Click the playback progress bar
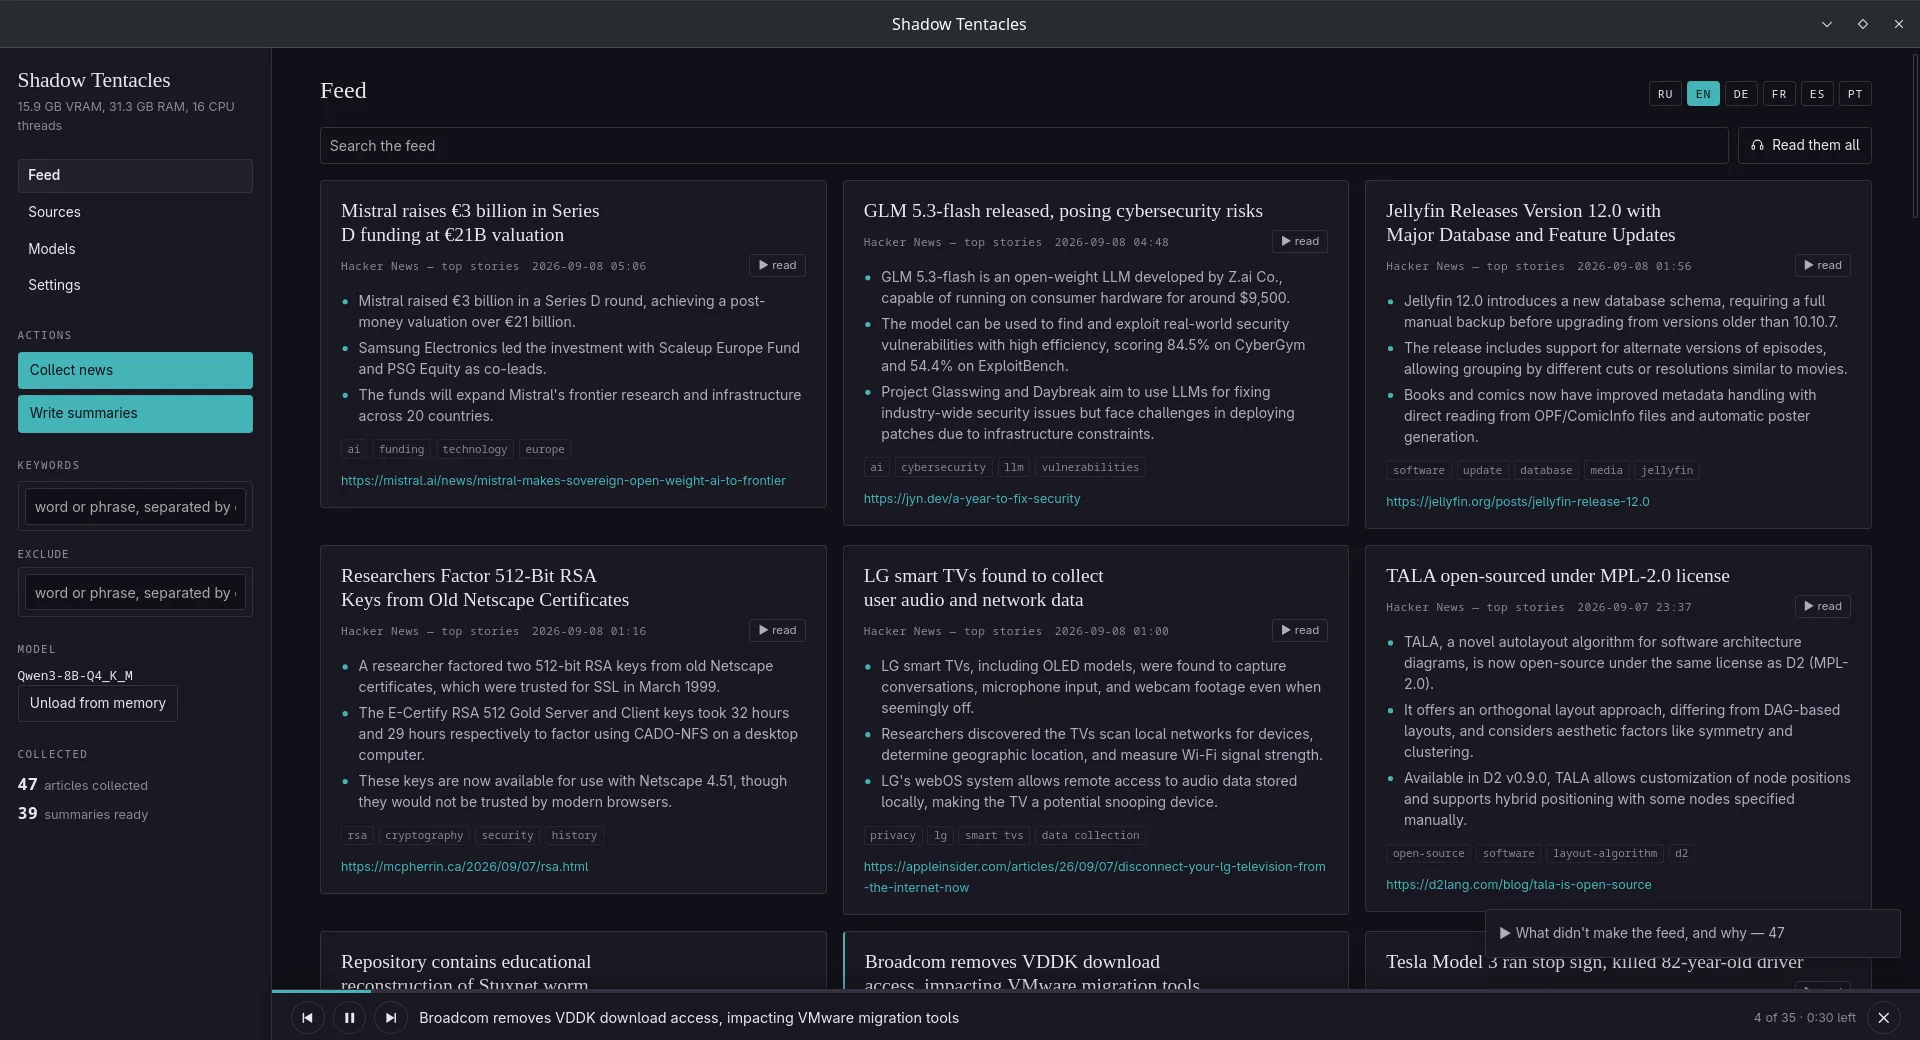The height and width of the screenshot is (1040, 1920). tap(1095, 991)
